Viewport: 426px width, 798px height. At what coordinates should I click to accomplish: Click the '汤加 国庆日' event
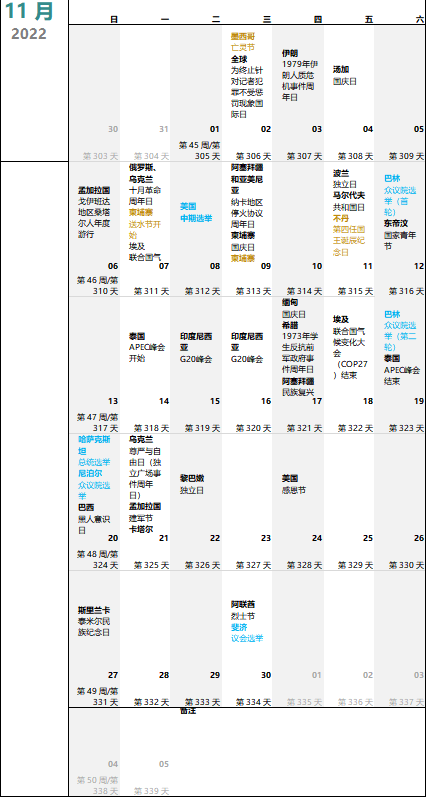point(345,75)
